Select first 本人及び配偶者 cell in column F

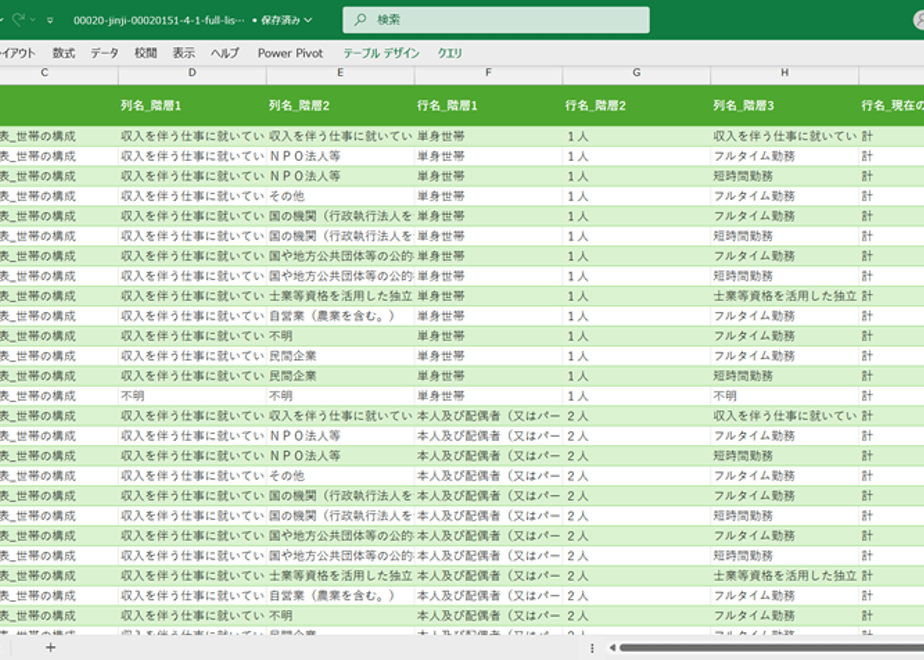pos(488,416)
